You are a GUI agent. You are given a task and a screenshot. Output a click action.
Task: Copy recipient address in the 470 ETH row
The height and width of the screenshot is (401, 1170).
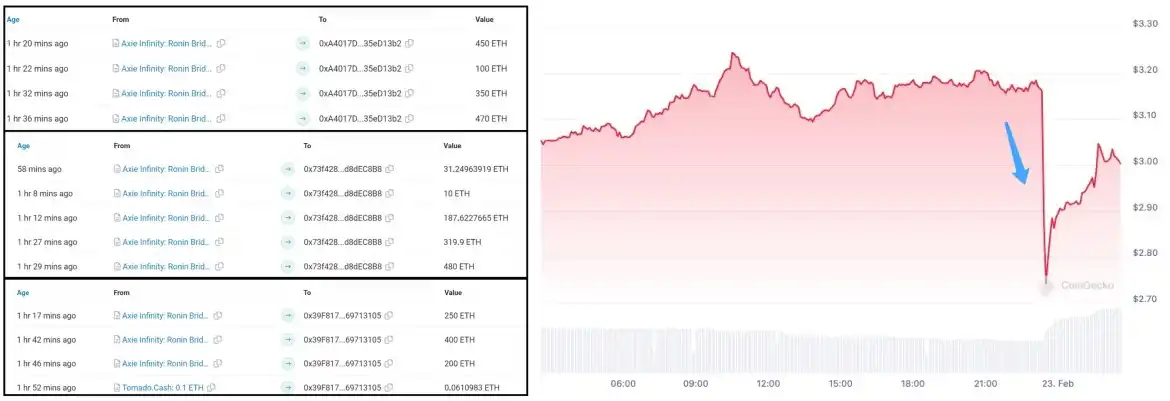click(410, 118)
